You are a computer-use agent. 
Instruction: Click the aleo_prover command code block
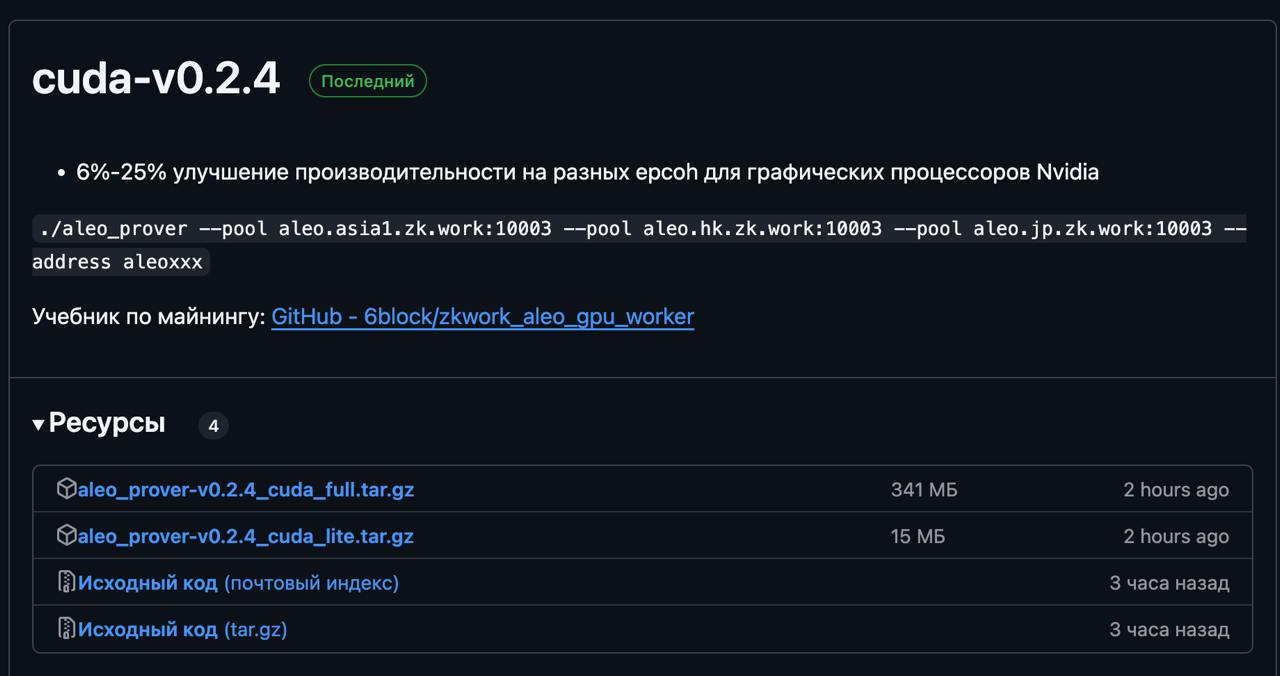(638, 245)
